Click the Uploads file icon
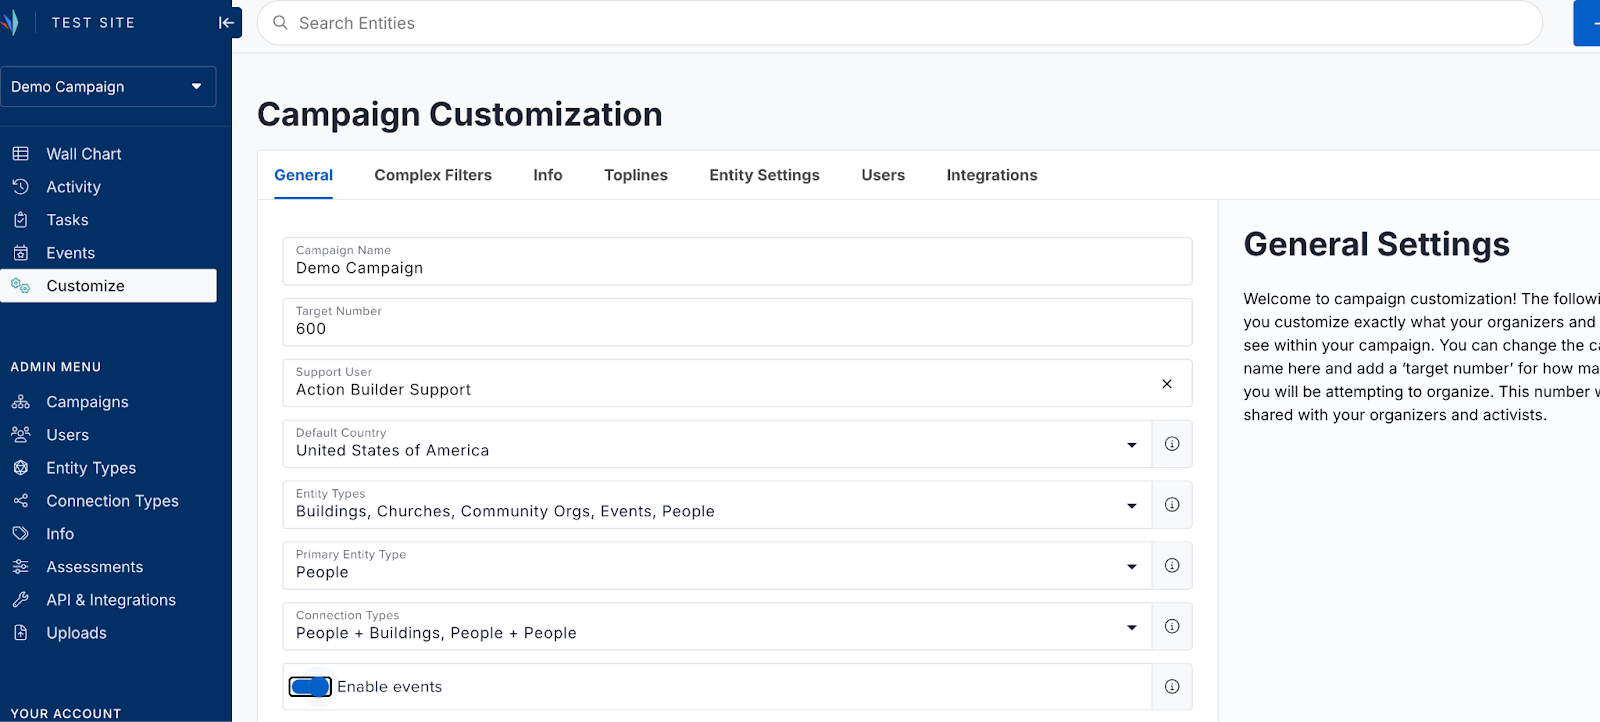The width and height of the screenshot is (1600, 722). [x=20, y=633]
